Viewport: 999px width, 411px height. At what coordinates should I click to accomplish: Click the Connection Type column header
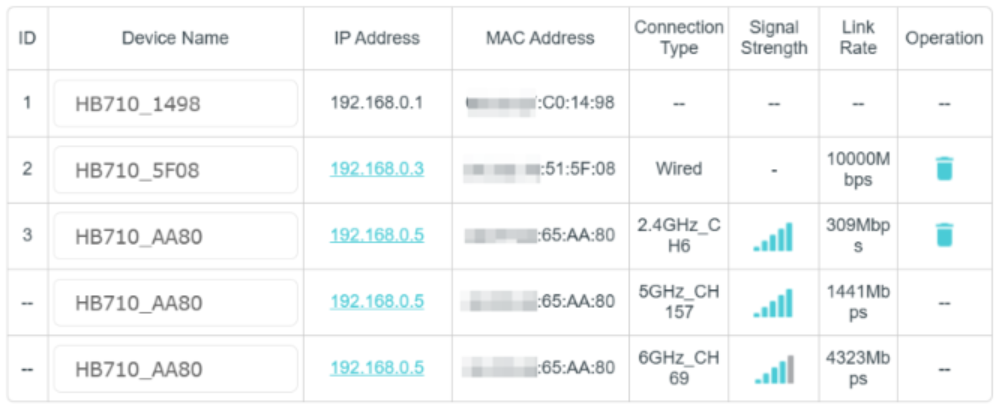click(x=679, y=38)
